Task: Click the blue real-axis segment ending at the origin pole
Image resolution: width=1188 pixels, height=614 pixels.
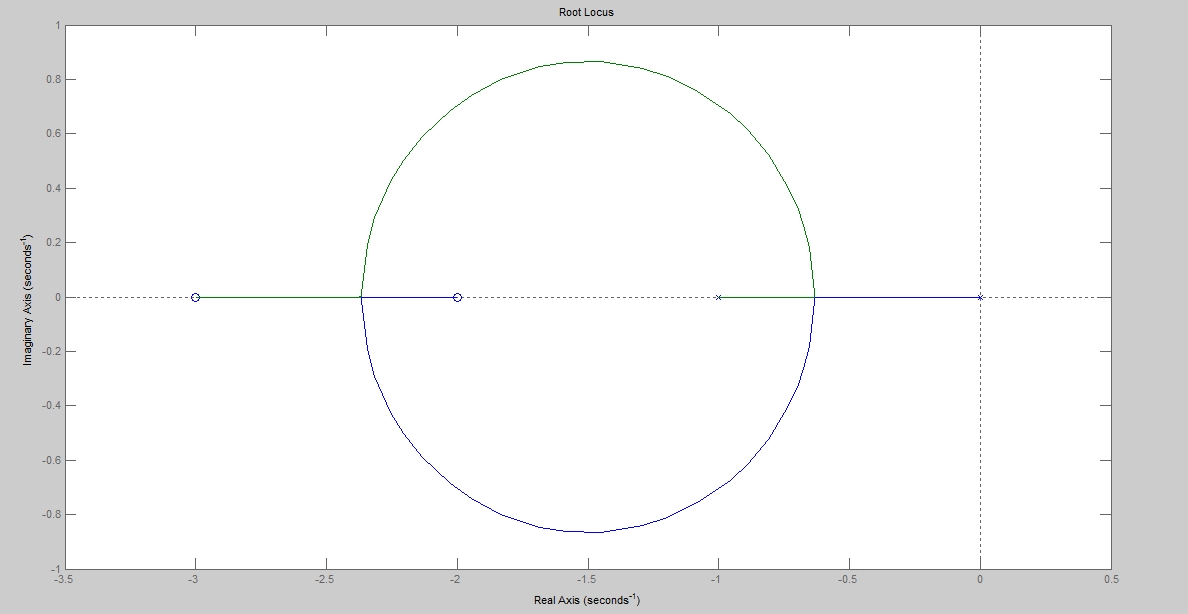Action: 897,297
